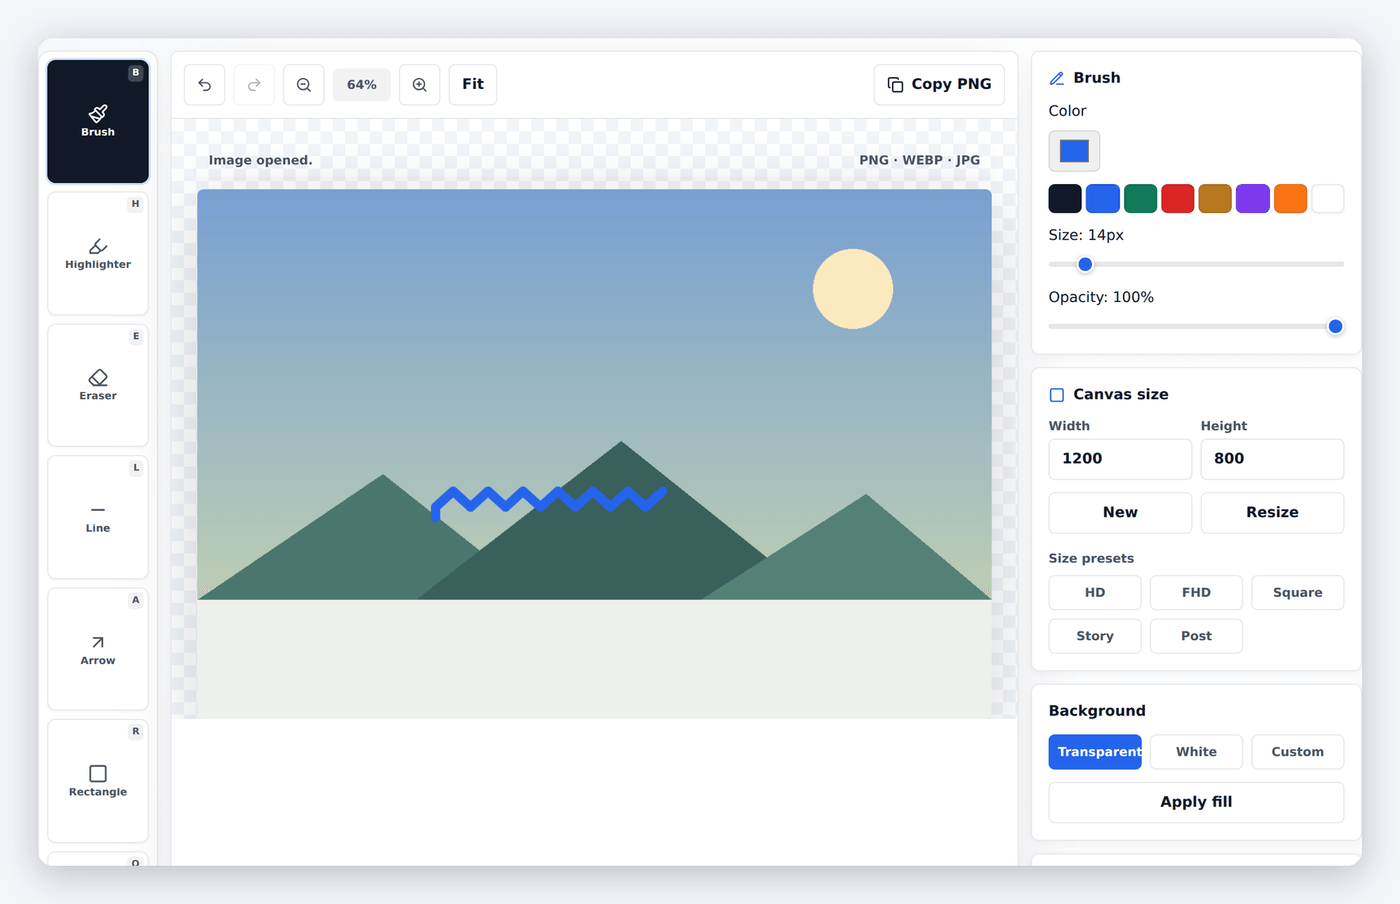Undo the last action
Image resolution: width=1400 pixels, height=904 pixels.
coord(205,85)
